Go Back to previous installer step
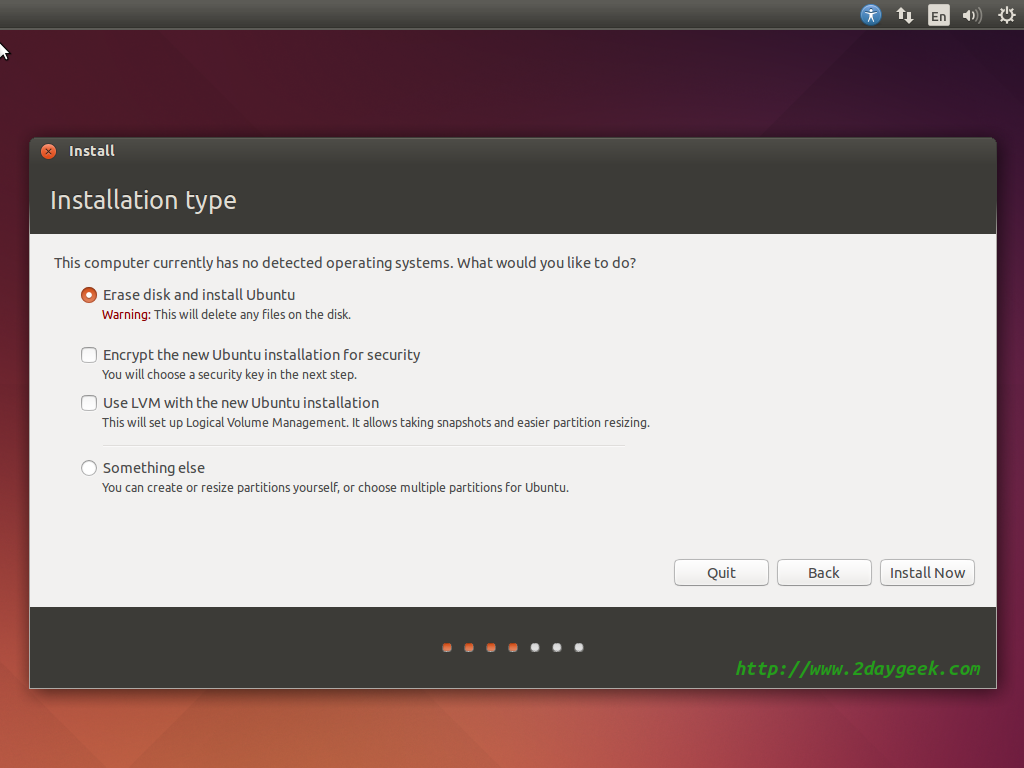This screenshot has height=768, width=1024. click(x=824, y=573)
